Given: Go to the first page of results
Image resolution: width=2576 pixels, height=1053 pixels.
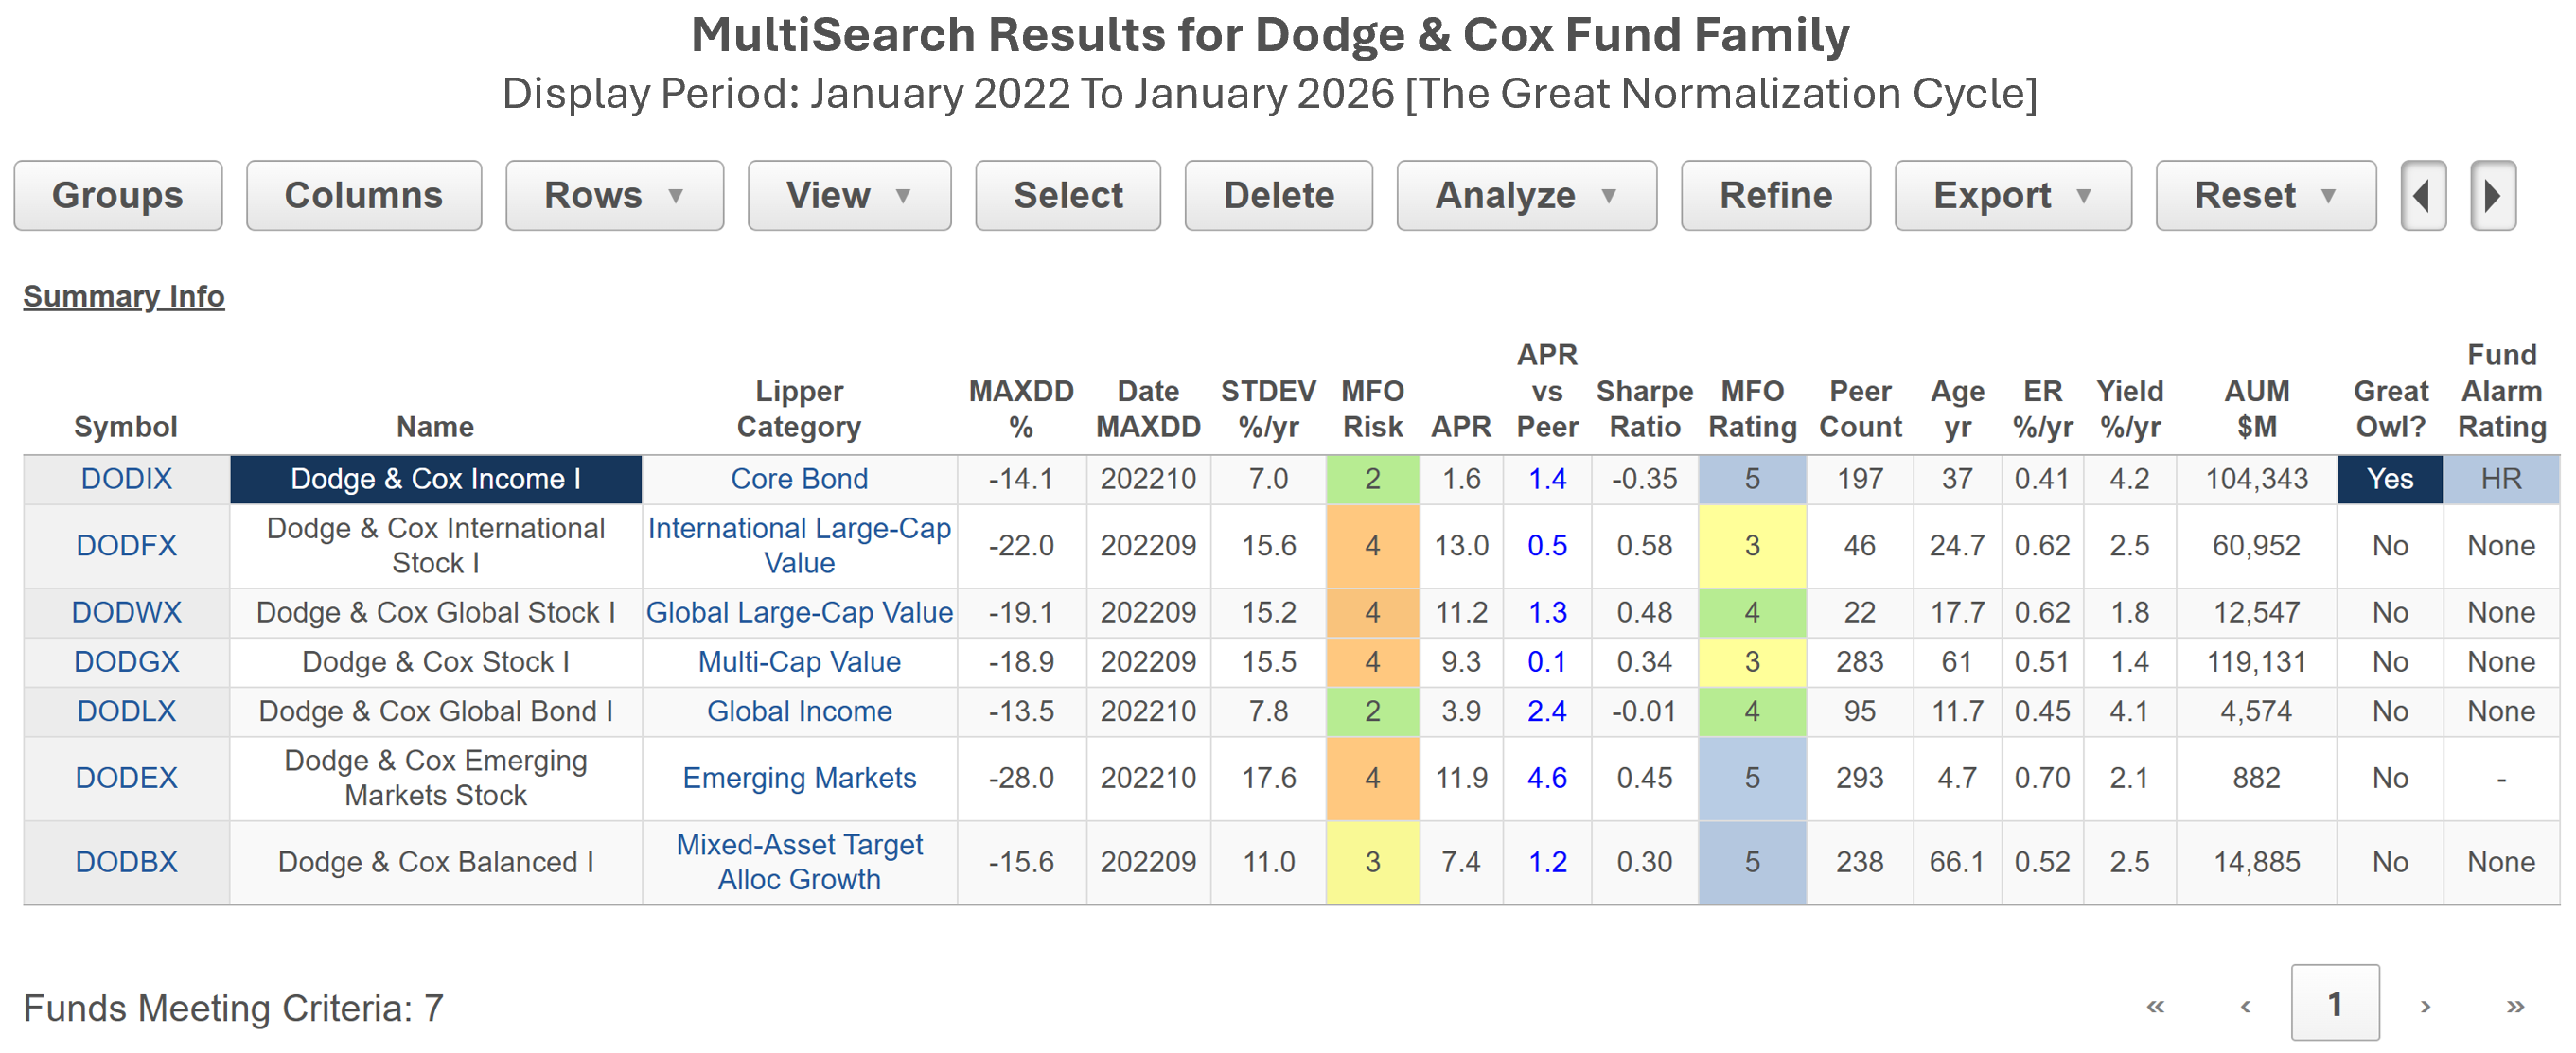Looking at the screenshot, I should click(x=2155, y=1006).
